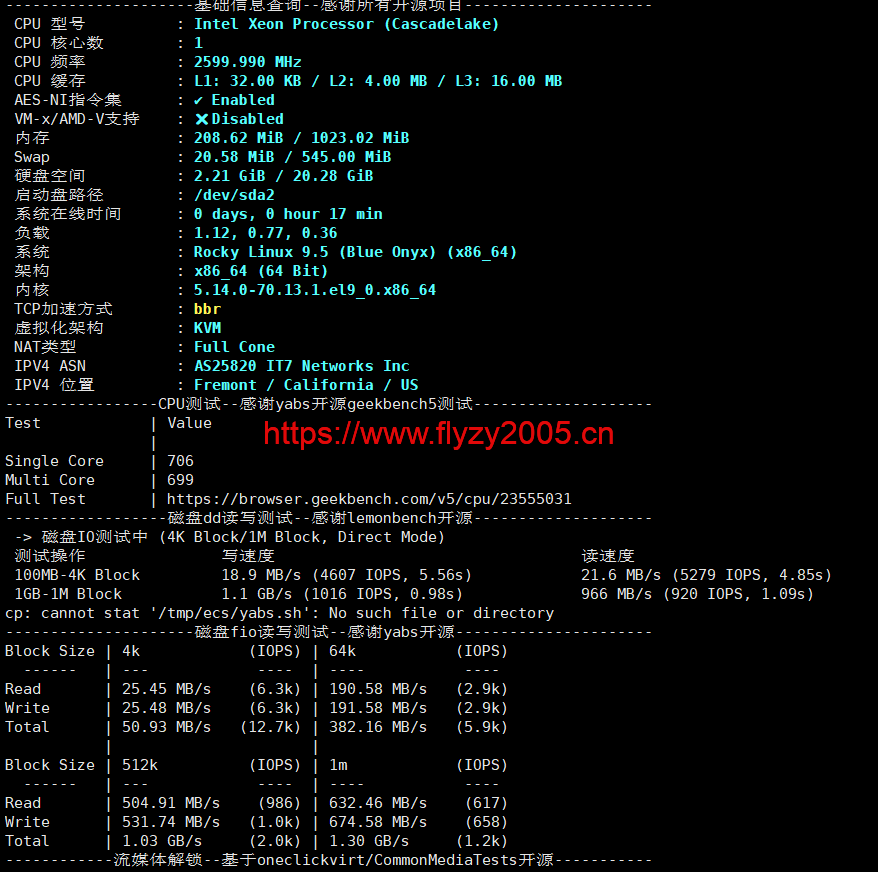Click the '64k' block size header
The width and height of the screenshot is (878, 872).
pyautogui.click(x=342, y=651)
